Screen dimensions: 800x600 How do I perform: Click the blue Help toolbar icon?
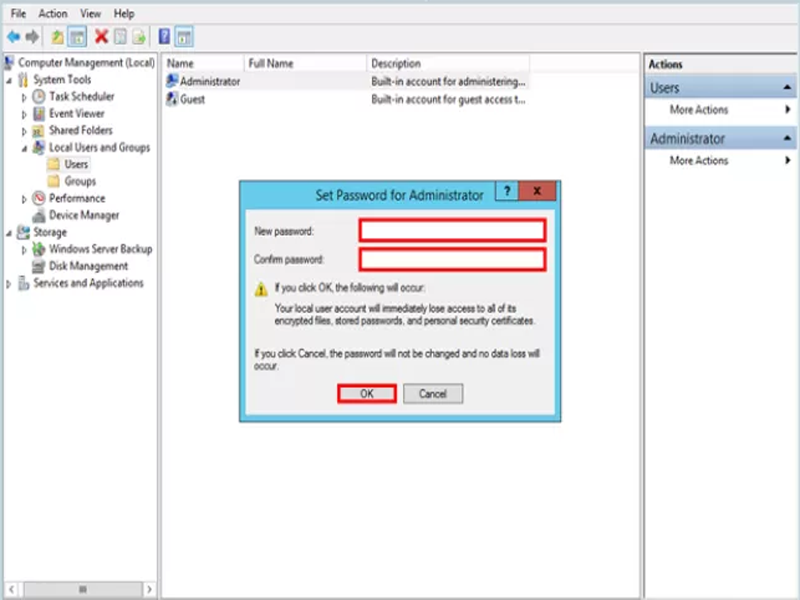(x=164, y=37)
